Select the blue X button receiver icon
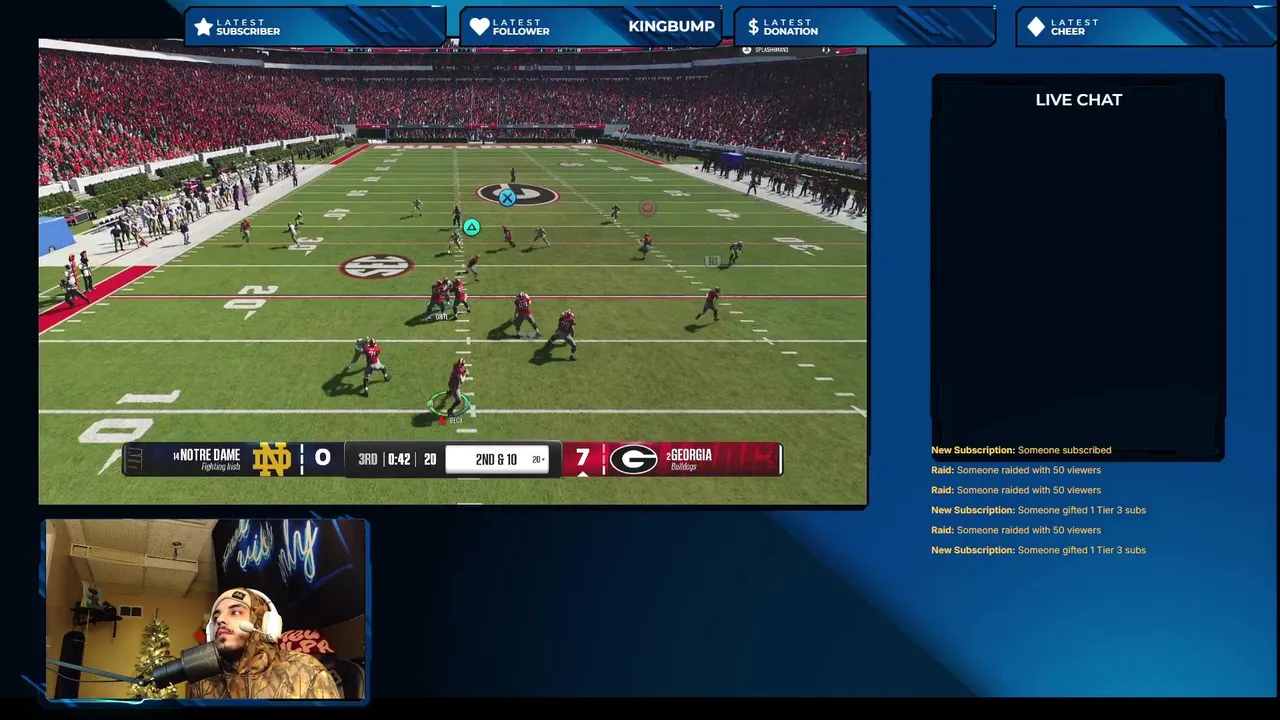This screenshot has height=720, width=1280. pos(507,198)
